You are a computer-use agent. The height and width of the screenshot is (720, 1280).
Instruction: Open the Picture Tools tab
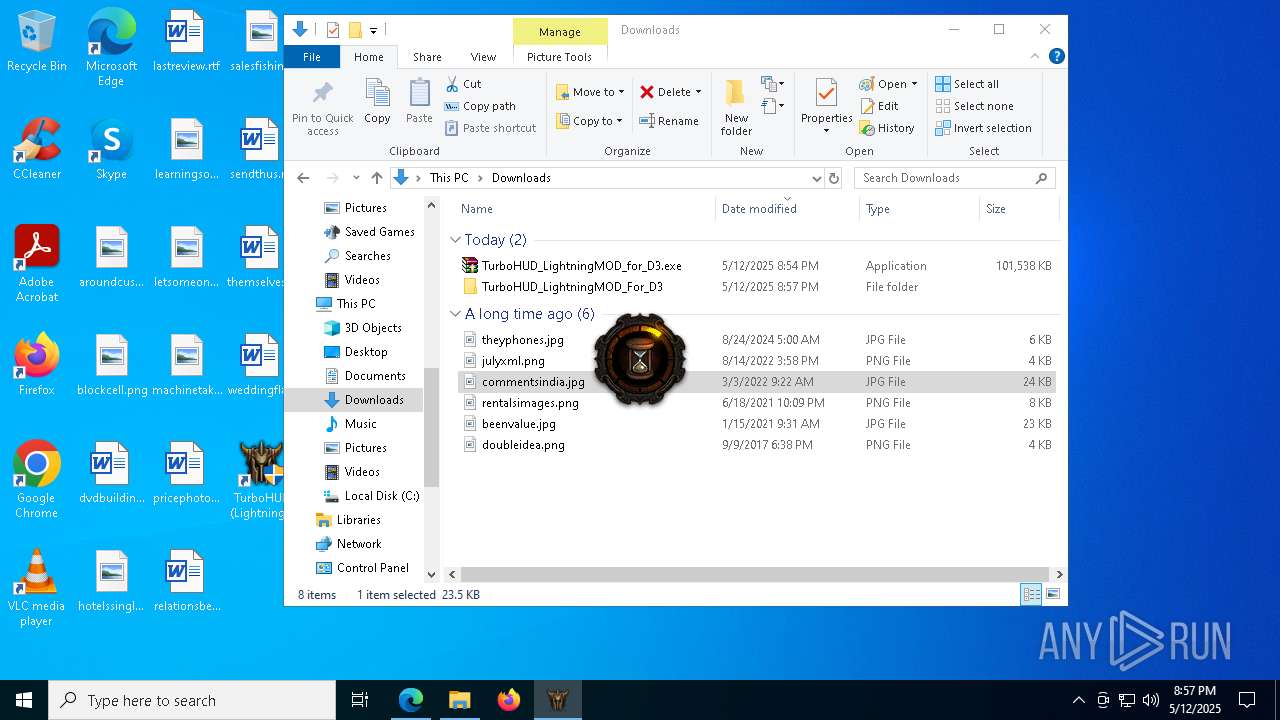(x=559, y=57)
